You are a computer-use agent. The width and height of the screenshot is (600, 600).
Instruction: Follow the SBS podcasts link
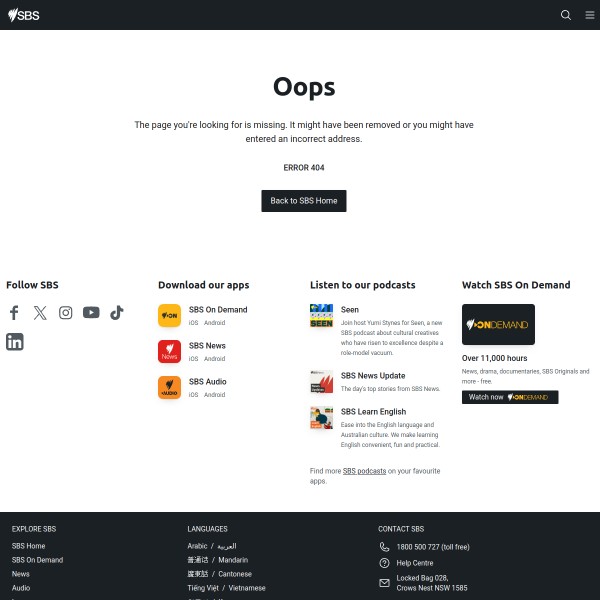364,471
